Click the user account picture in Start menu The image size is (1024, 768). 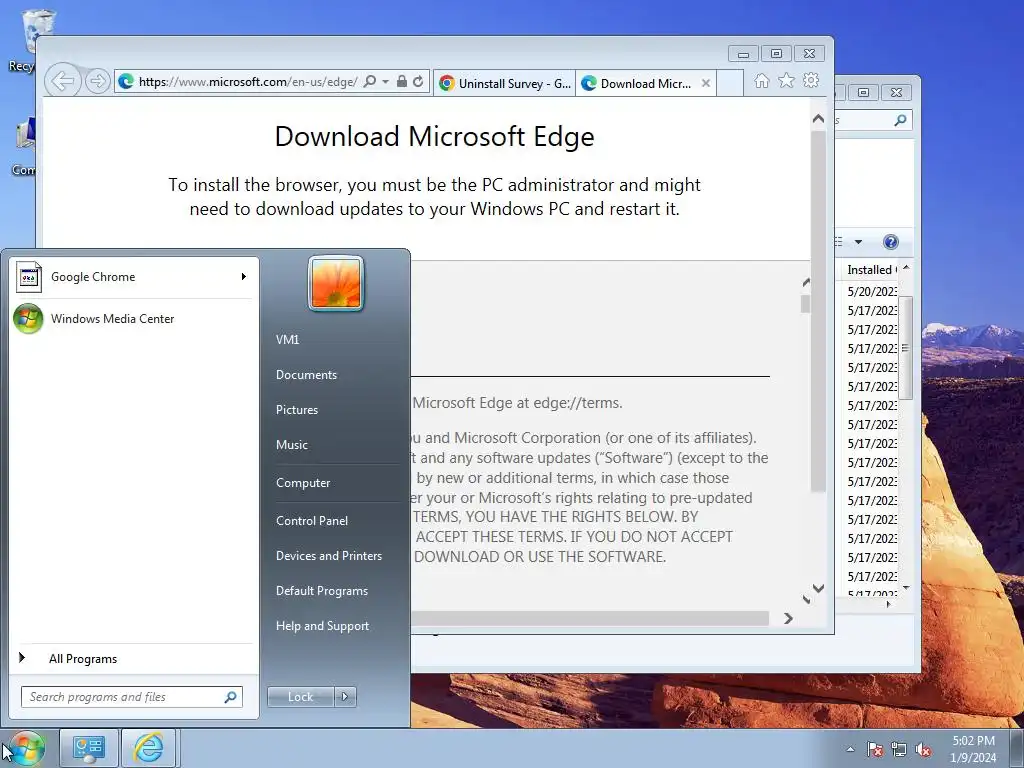(x=336, y=283)
